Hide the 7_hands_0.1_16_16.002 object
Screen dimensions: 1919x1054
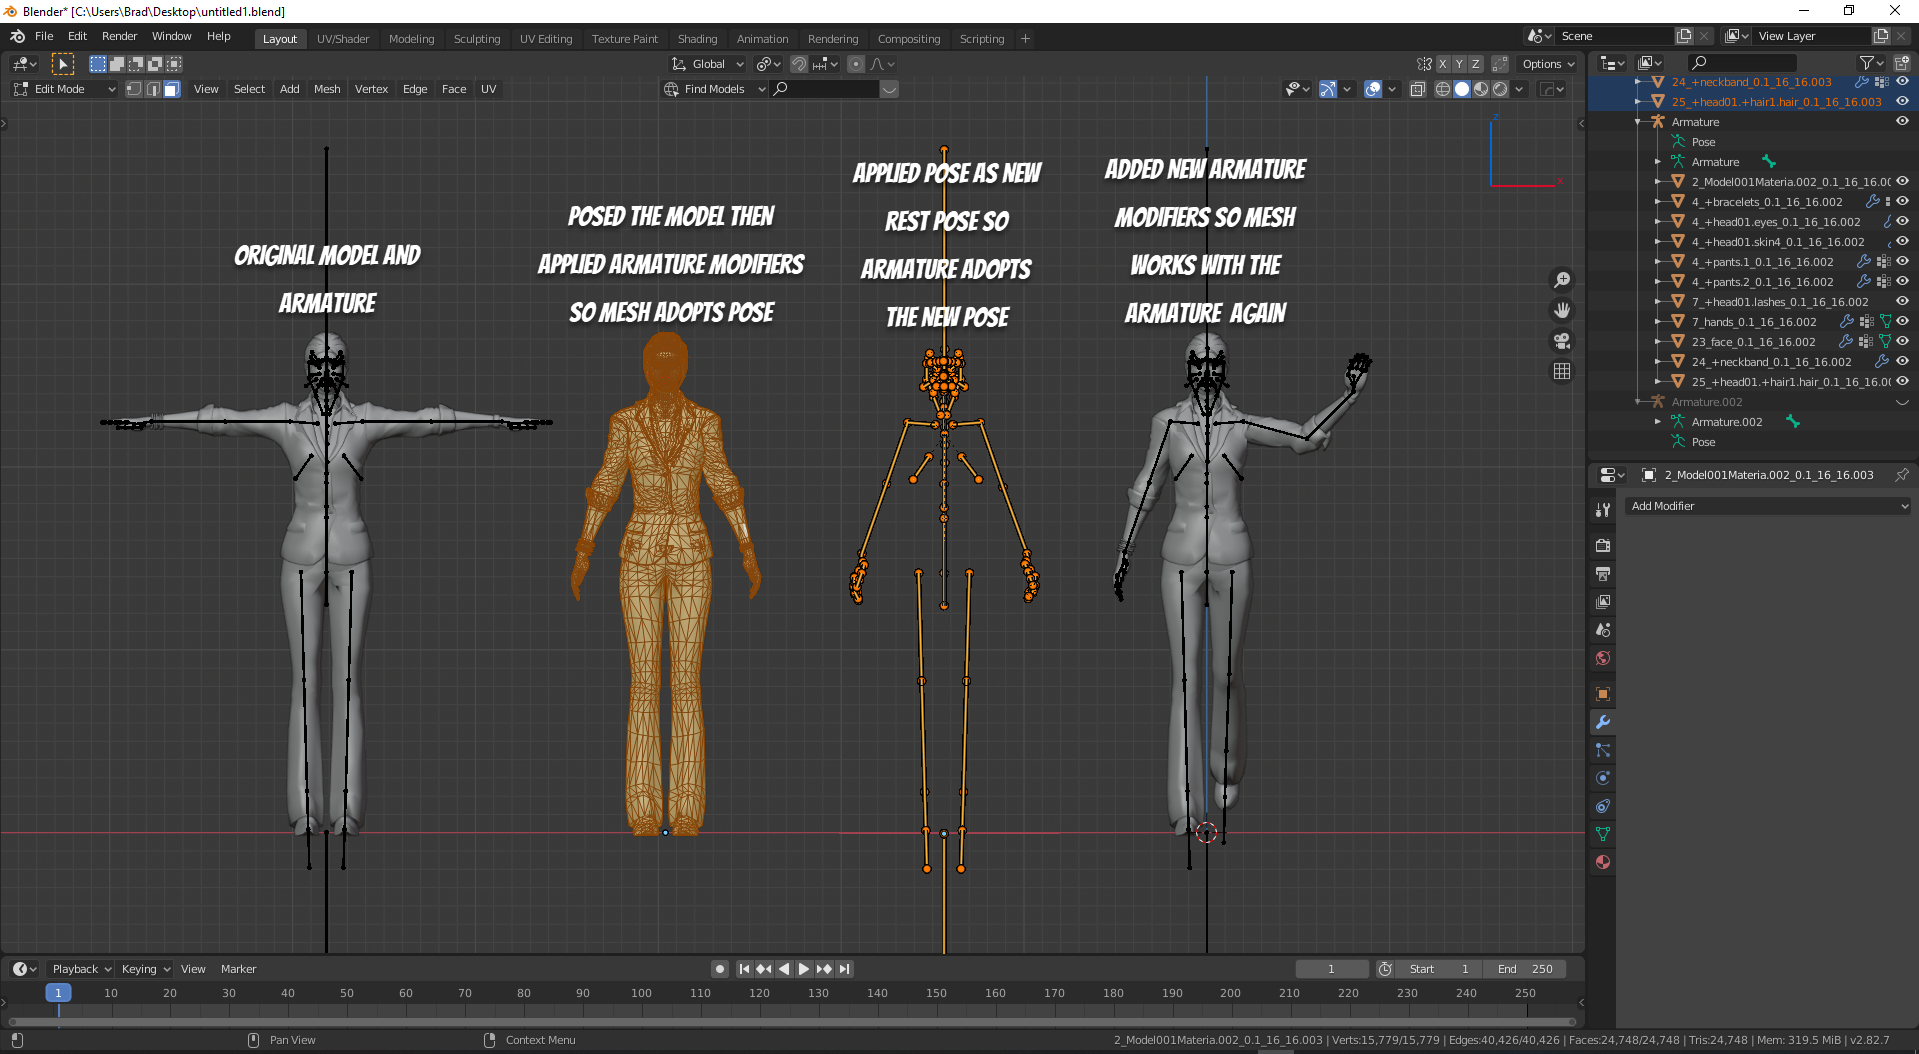[x=1902, y=322]
